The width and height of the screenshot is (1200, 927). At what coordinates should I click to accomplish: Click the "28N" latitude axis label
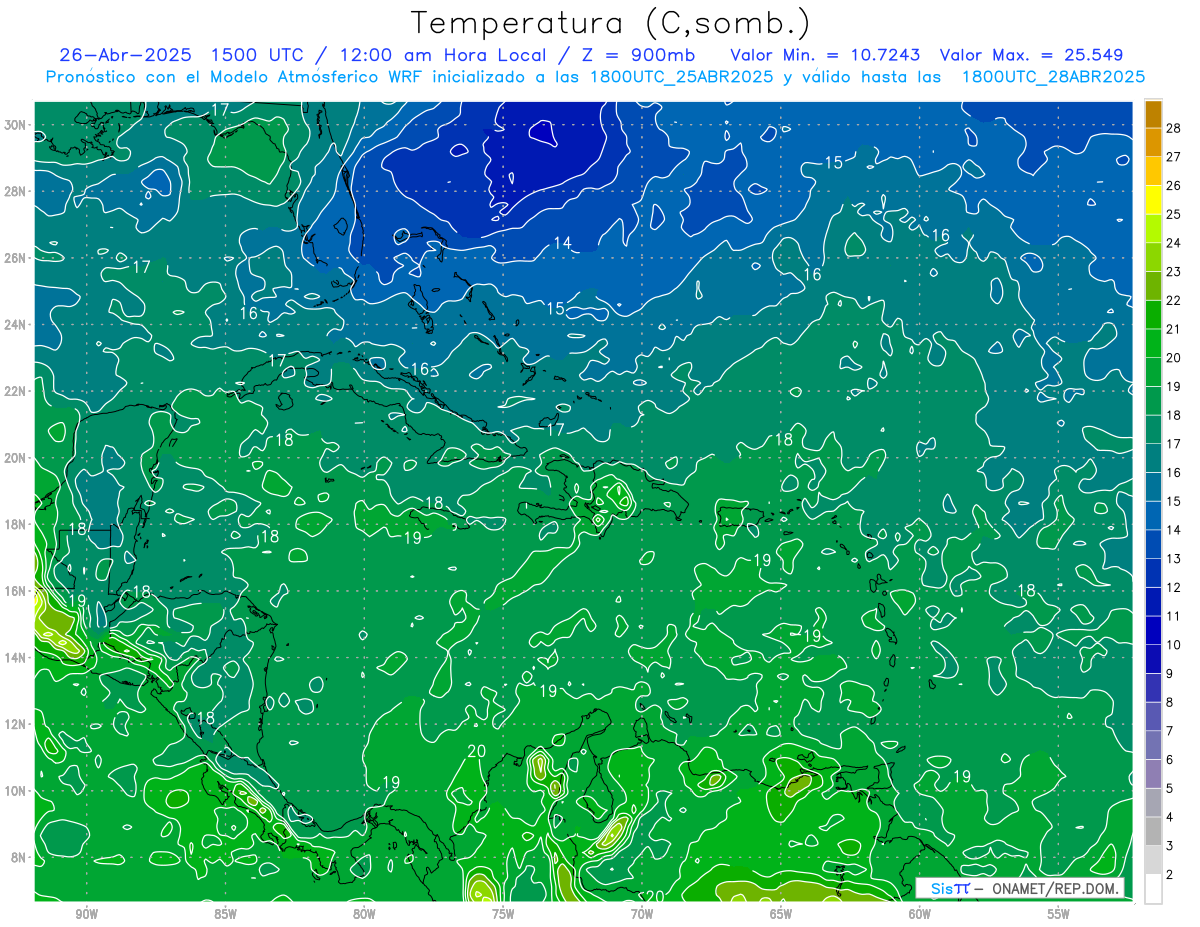tap(17, 191)
